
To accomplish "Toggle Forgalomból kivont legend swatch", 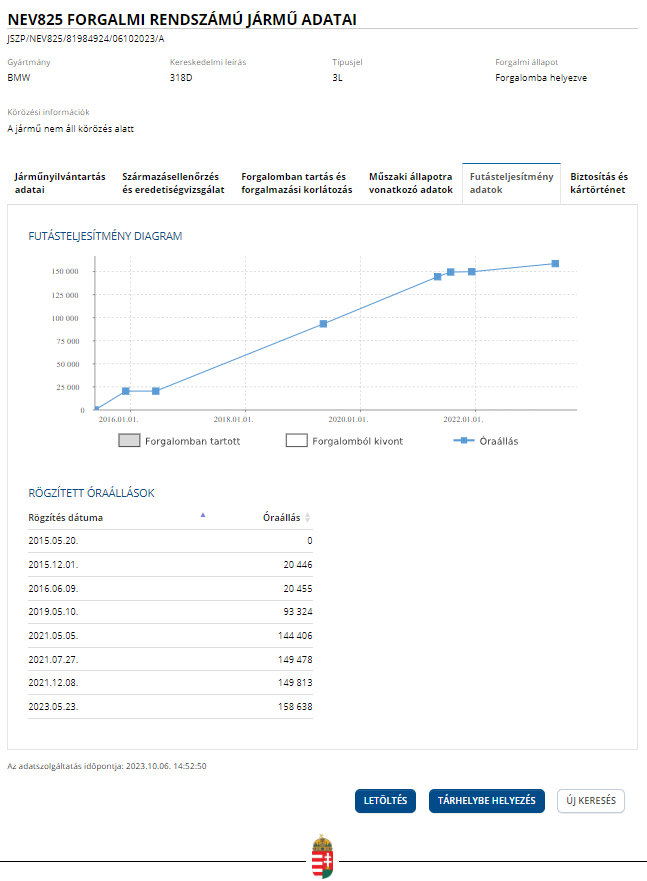I will pyautogui.click(x=297, y=440).
